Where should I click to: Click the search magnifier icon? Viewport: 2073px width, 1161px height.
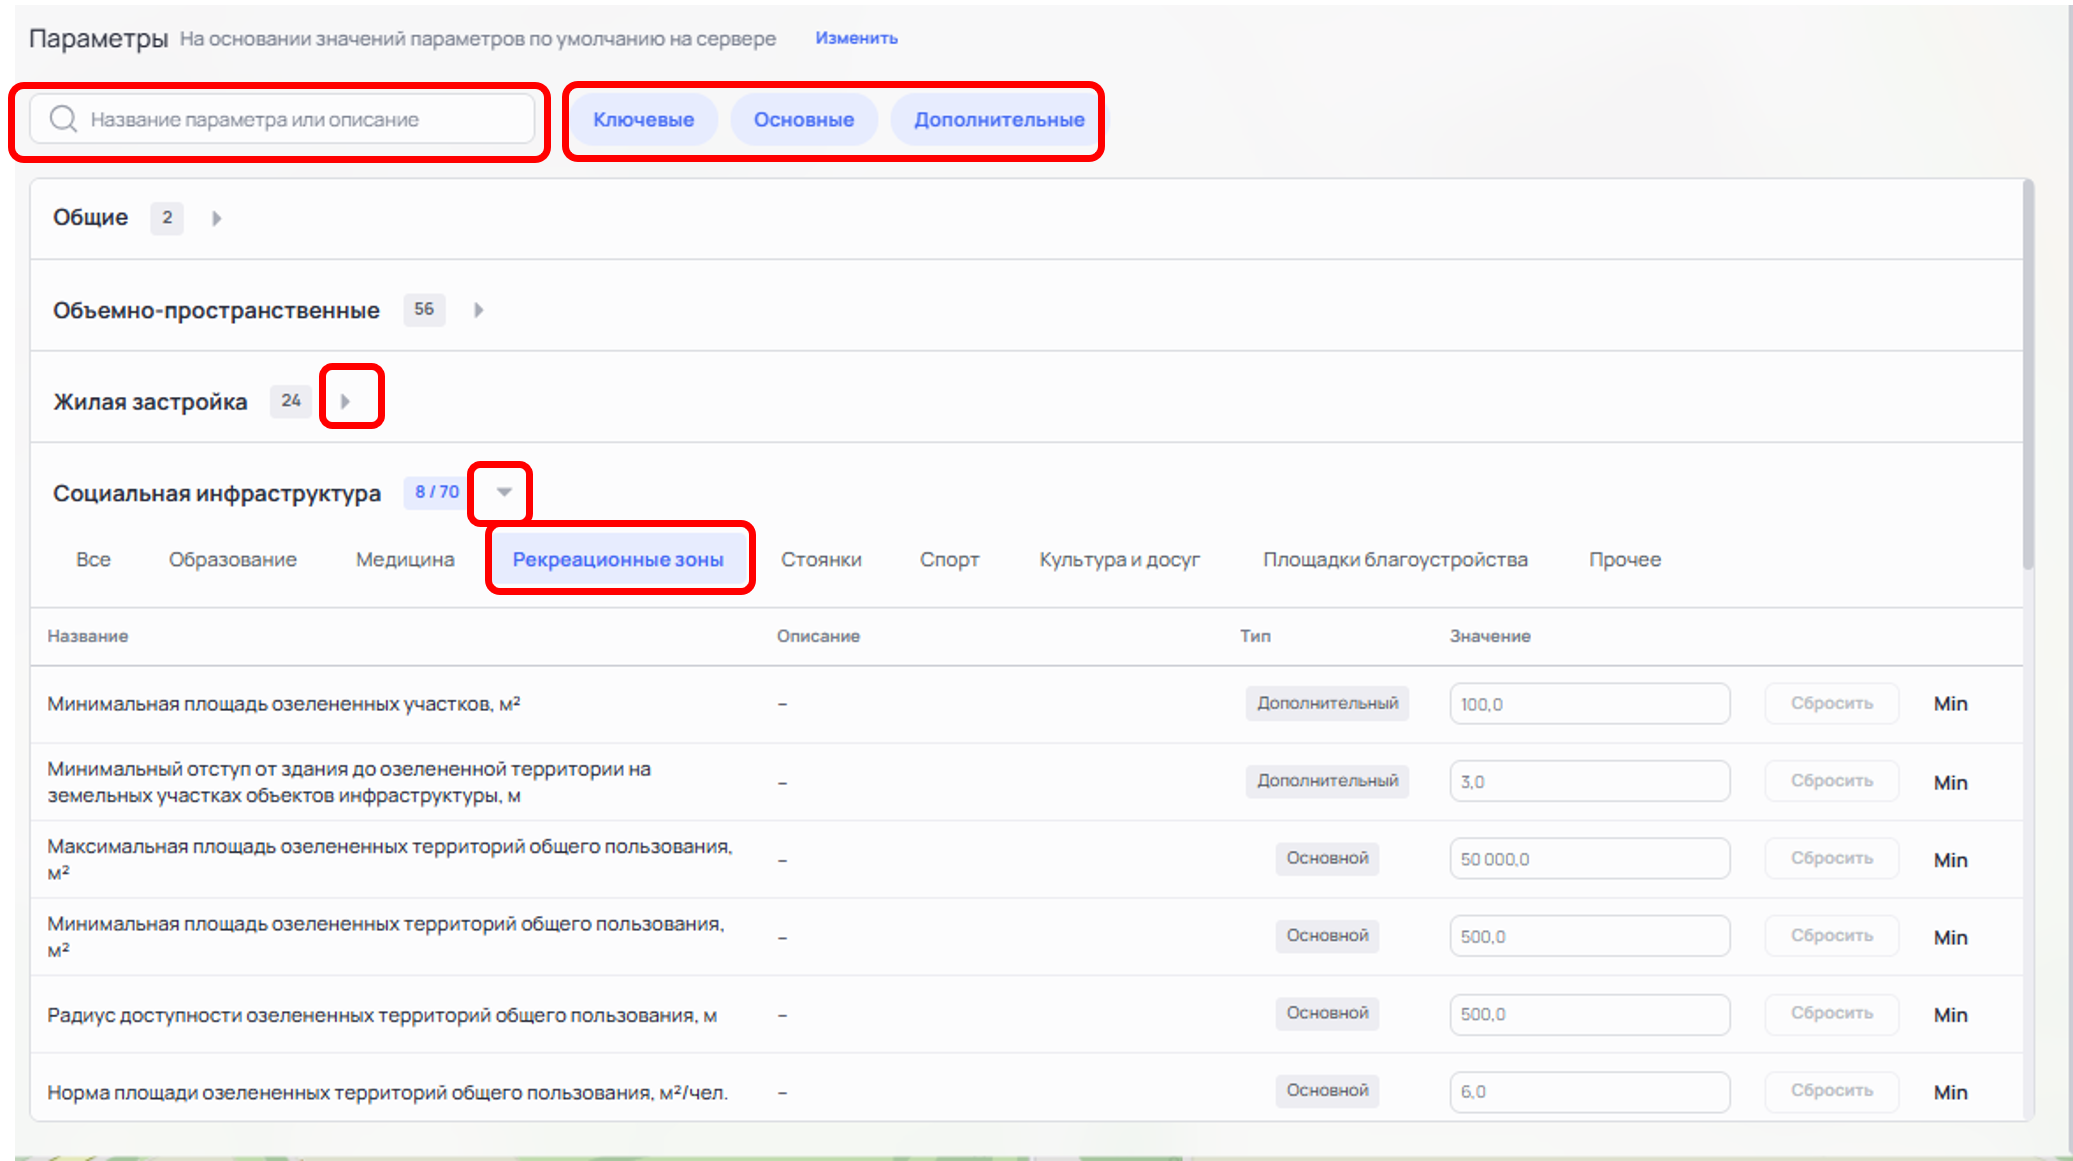coord(63,119)
